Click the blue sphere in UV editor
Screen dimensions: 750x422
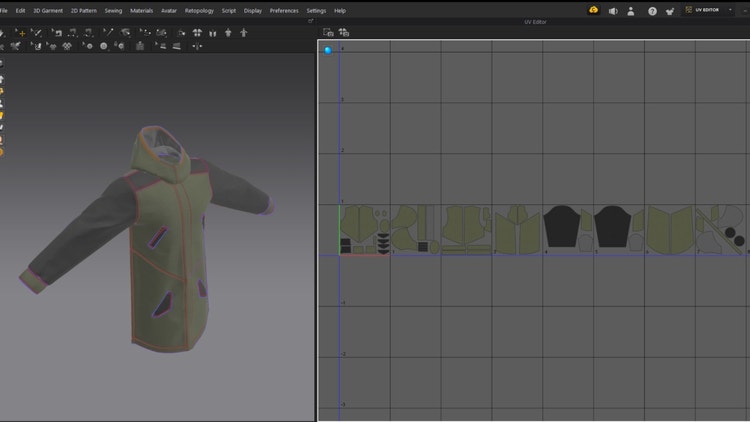tap(327, 50)
